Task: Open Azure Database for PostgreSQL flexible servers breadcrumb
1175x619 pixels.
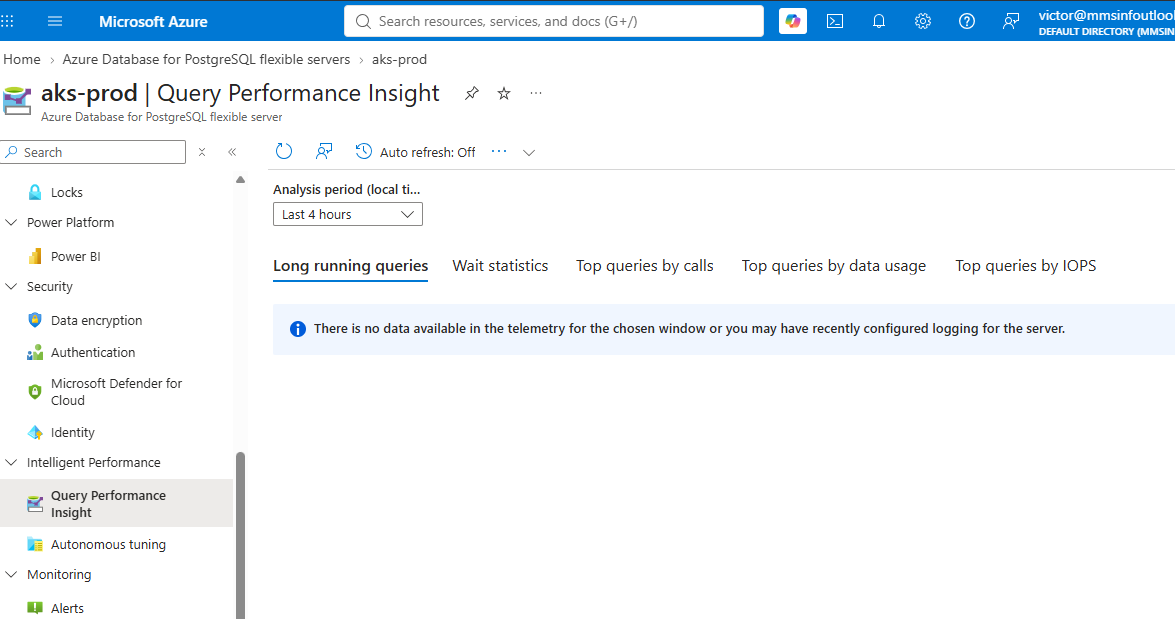Action: pyautogui.click(x=206, y=59)
